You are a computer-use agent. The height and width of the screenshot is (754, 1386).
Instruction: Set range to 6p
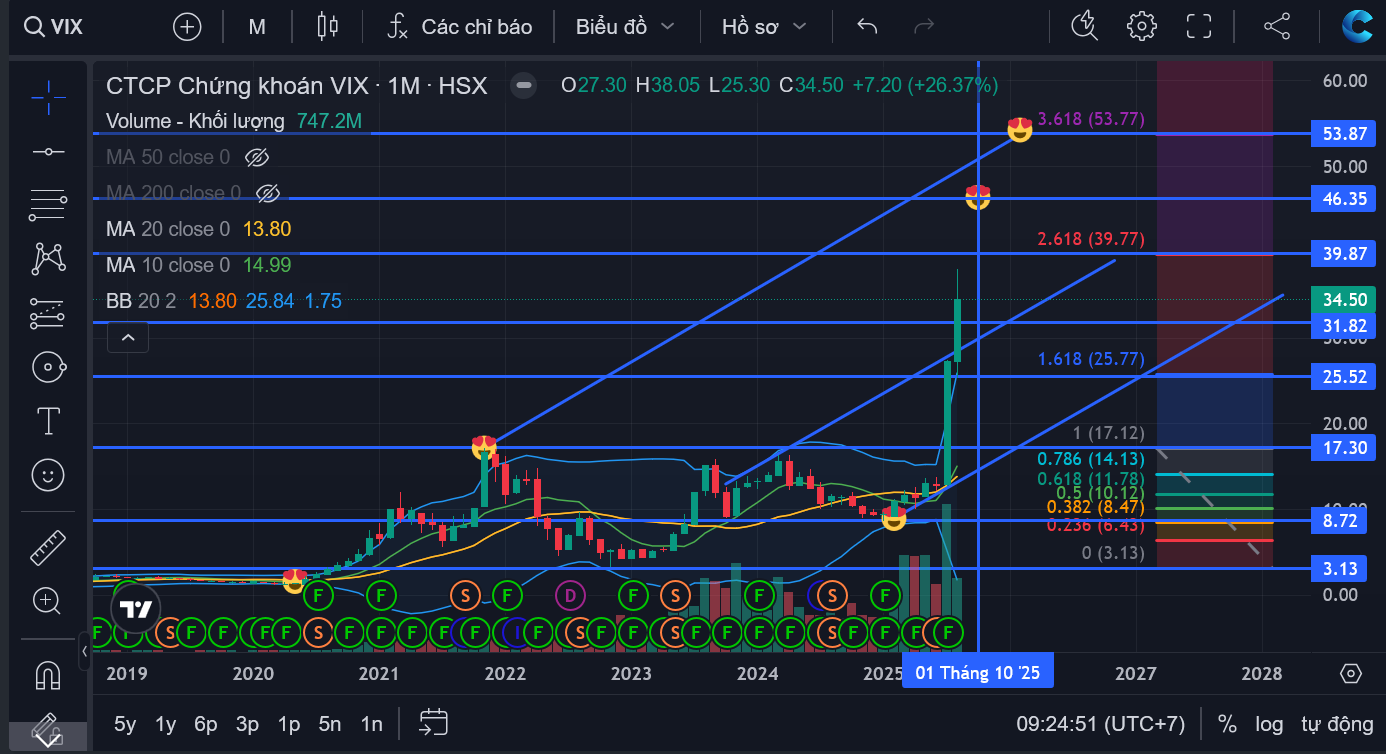coord(206,724)
